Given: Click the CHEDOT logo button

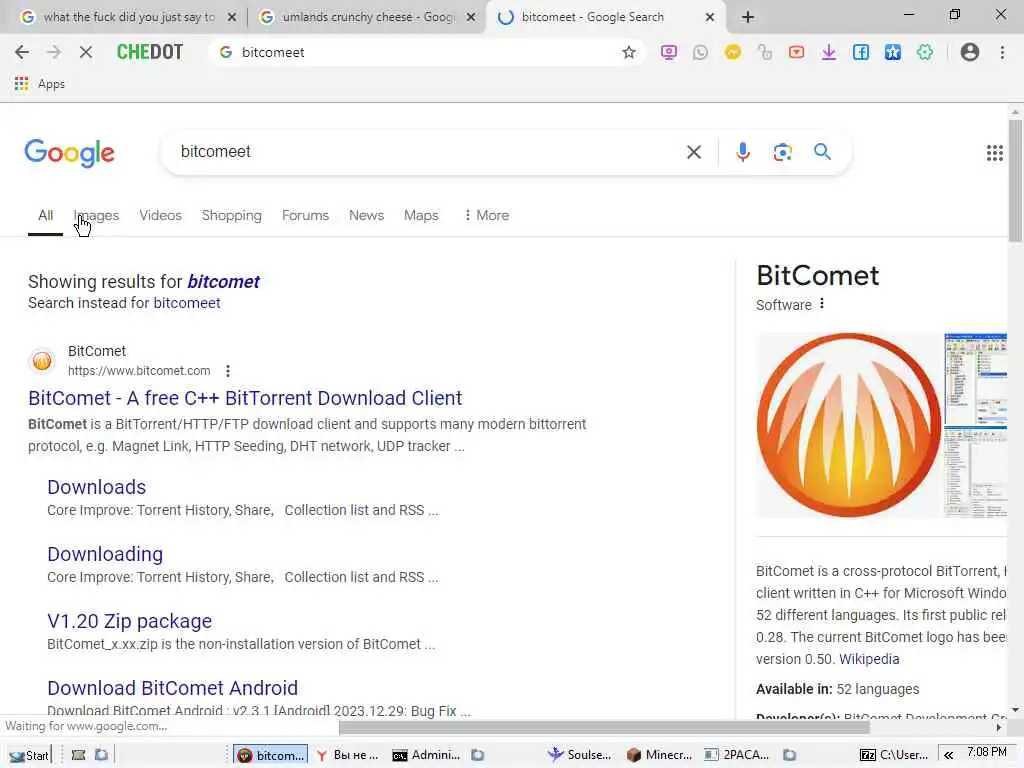Looking at the screenshot, I should (150, 52).
